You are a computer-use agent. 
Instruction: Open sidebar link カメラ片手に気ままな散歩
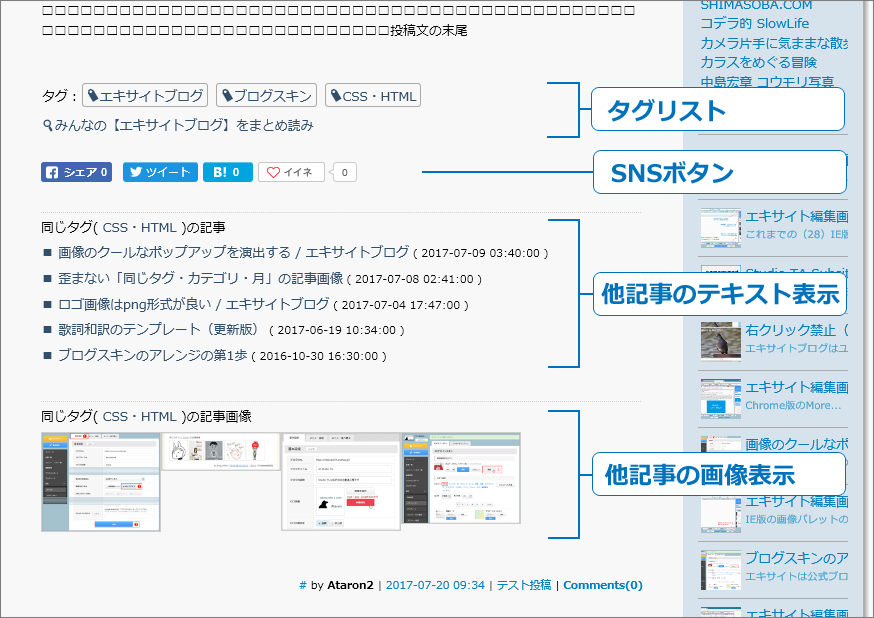pos(774,43)
